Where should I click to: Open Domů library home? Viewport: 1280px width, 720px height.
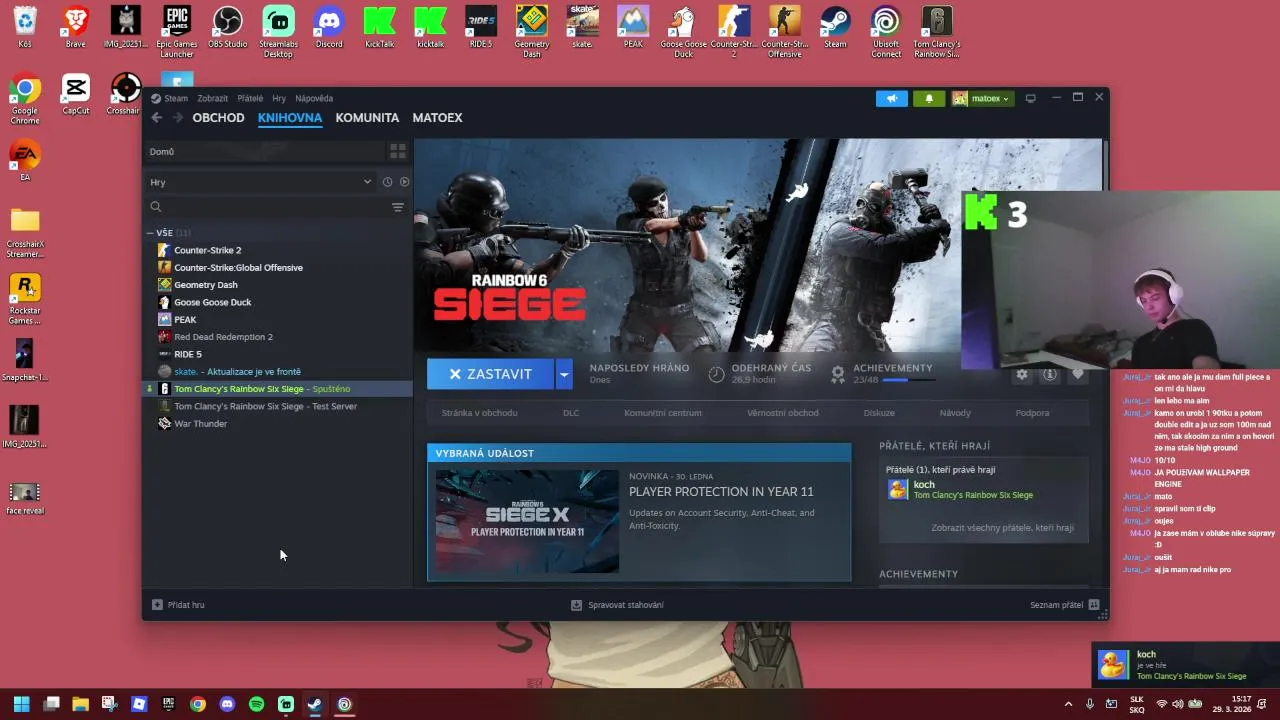click(264, 151)
